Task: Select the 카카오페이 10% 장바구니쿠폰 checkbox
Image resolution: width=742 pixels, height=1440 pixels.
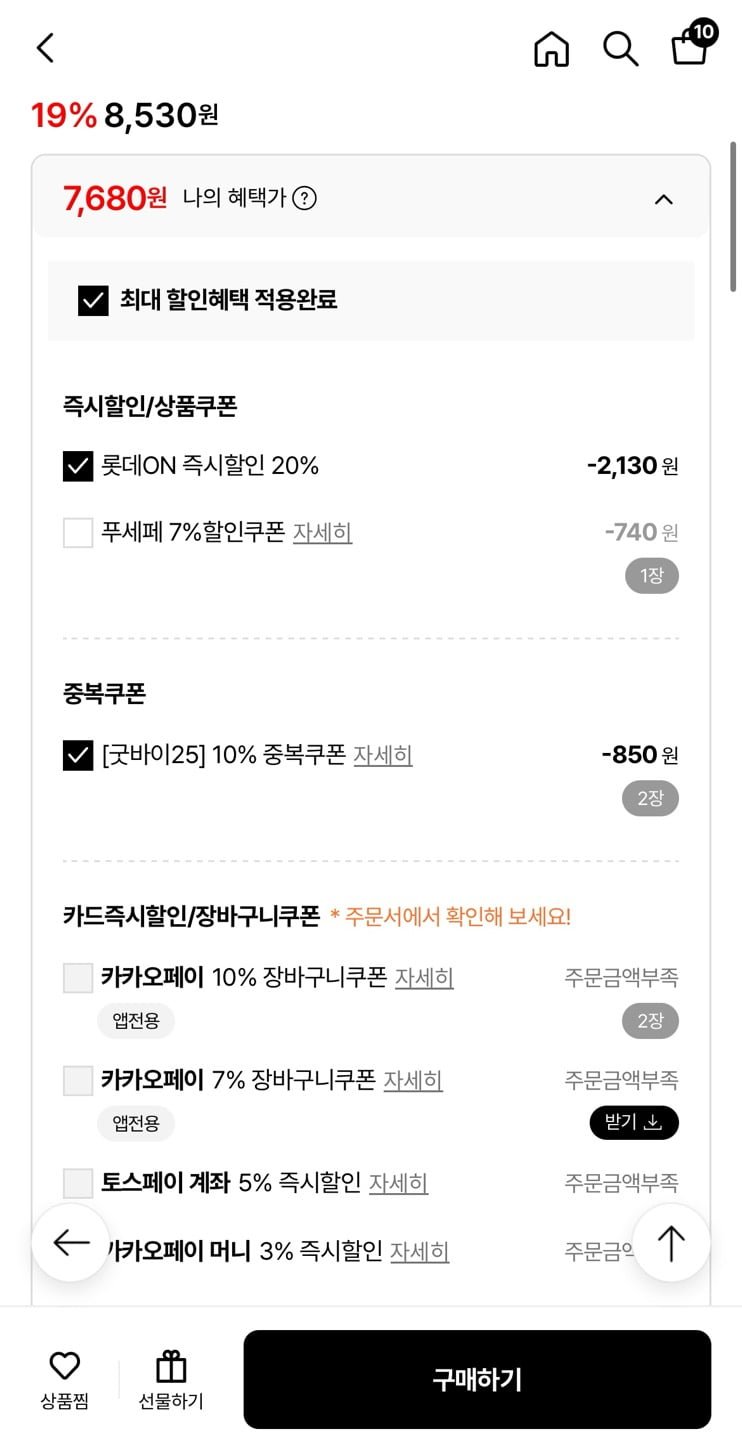Action: coord(78,978)
